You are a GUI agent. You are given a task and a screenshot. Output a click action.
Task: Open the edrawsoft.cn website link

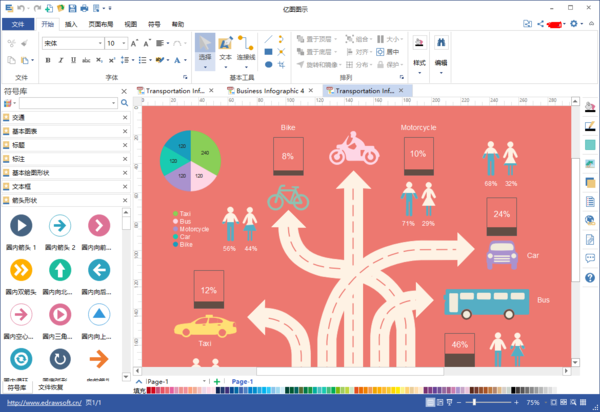[x=44, y=402]
